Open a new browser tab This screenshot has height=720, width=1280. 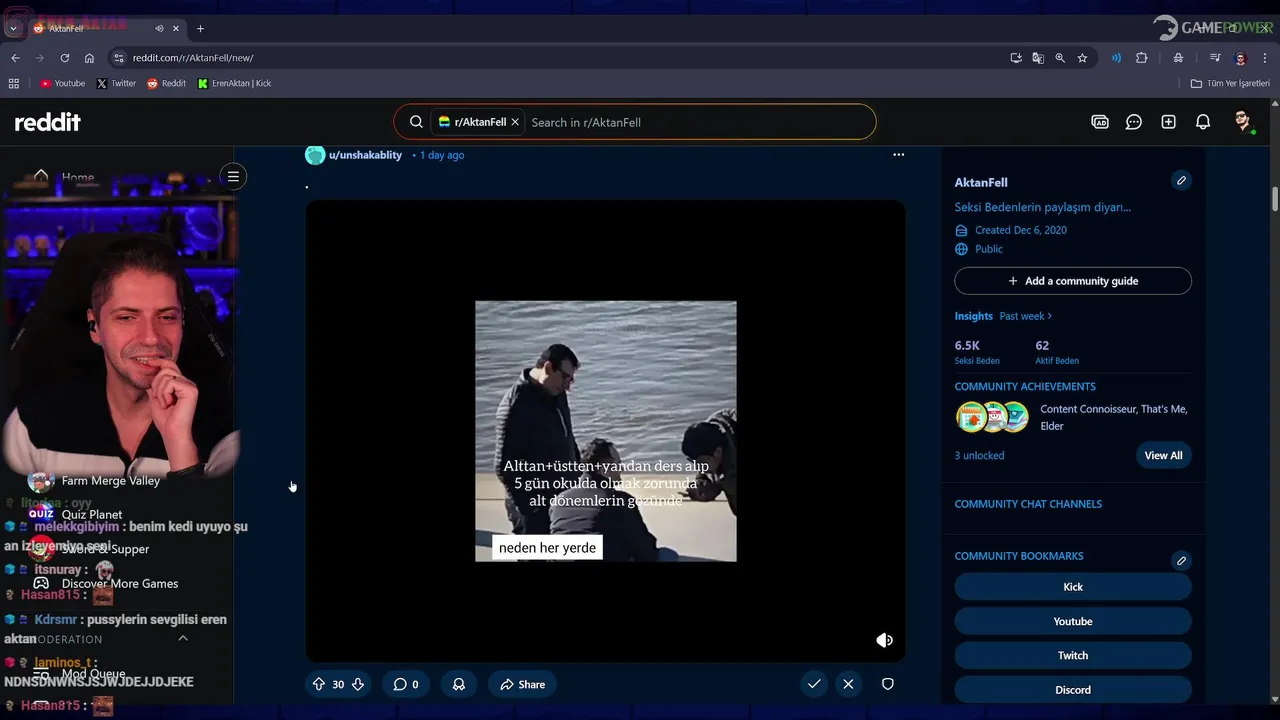(x=200, y=28)
